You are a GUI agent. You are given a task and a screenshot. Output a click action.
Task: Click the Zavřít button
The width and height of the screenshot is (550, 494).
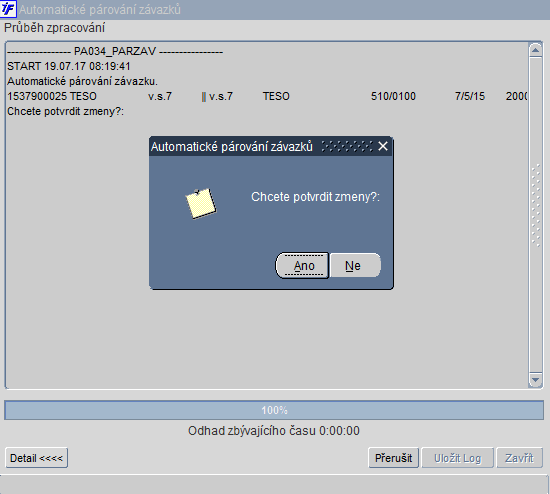point(519,458)
